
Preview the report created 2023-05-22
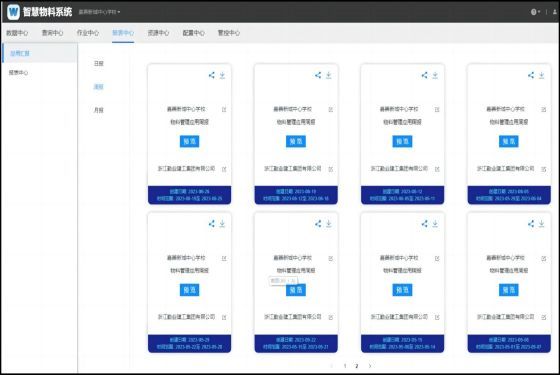click(x=296, y=290)
